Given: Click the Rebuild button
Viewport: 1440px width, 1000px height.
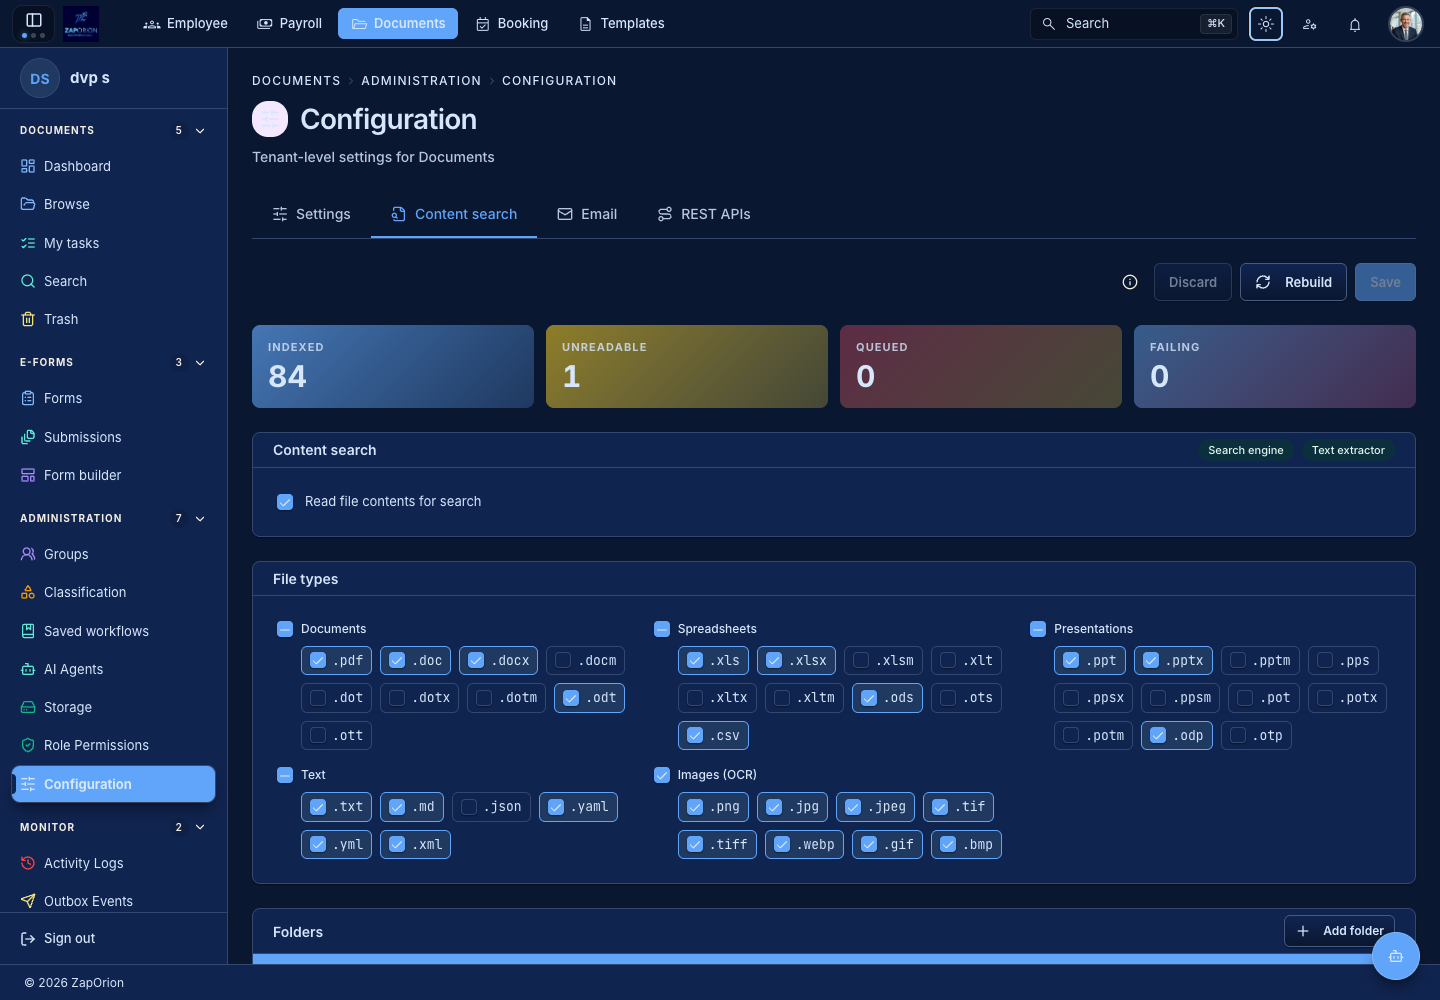Looking at the screenshot, I should (x=1293, y=282).
